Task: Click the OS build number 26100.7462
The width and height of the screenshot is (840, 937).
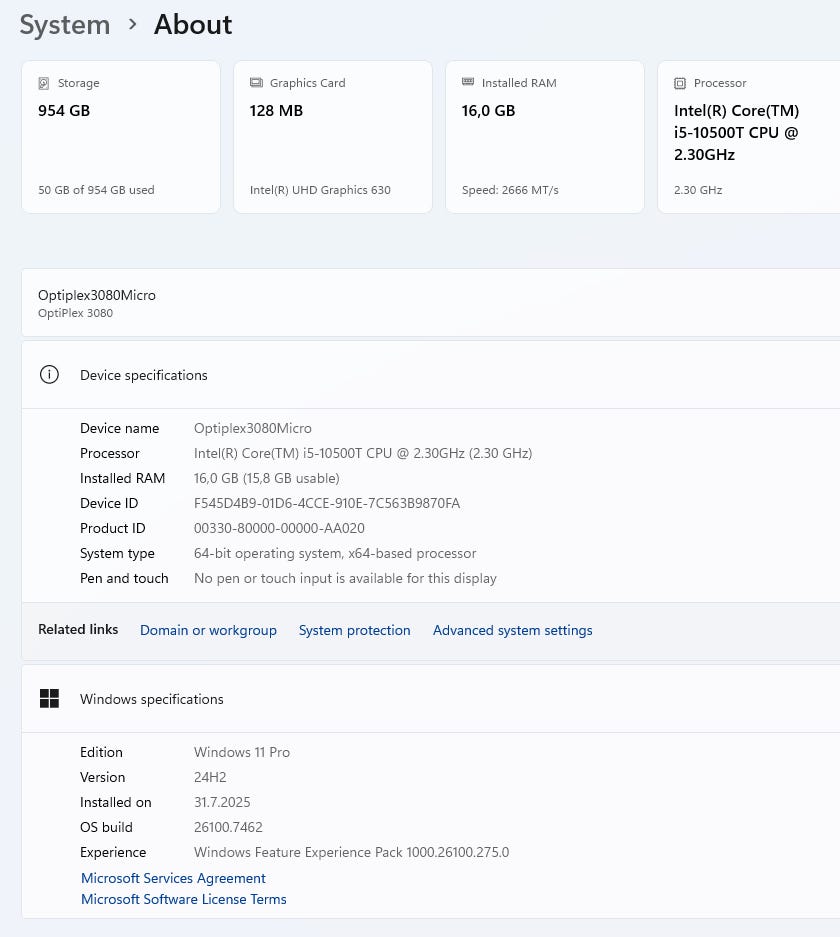Action: pyautogui.click(x=228, y=827)
